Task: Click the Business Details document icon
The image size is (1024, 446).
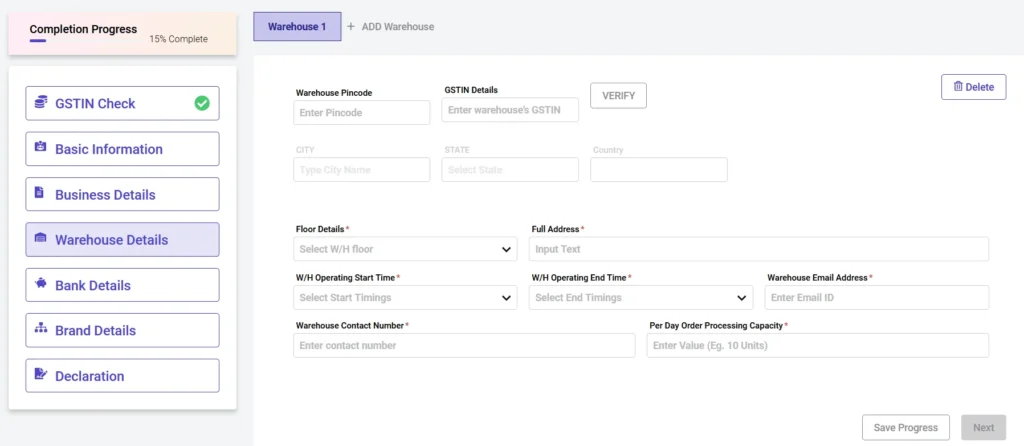Action: tap(40, 193)
